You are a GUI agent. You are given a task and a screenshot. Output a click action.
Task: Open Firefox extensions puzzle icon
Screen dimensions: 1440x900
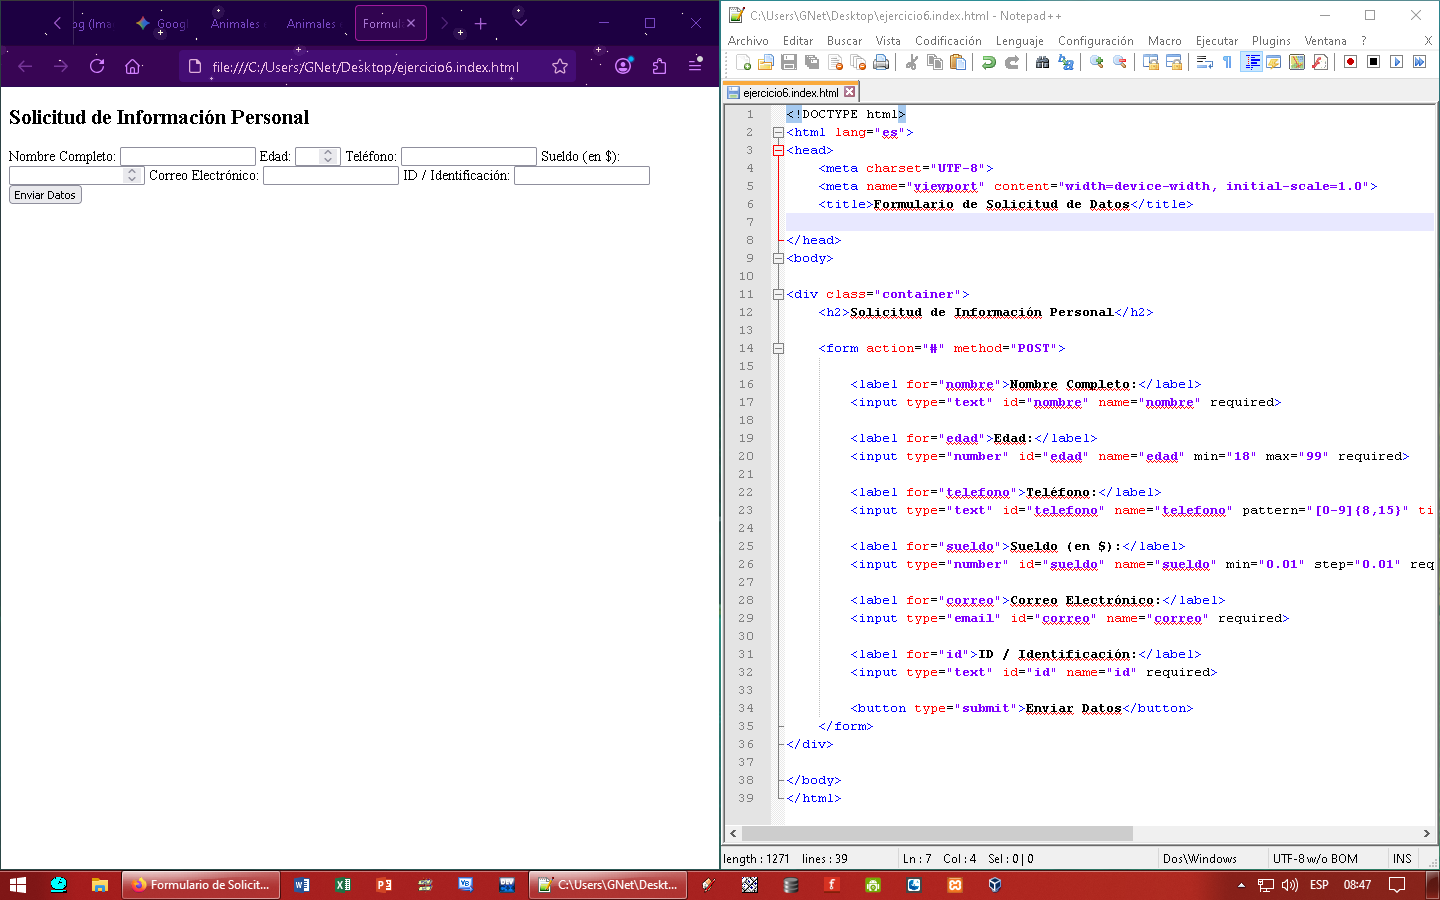659,67
